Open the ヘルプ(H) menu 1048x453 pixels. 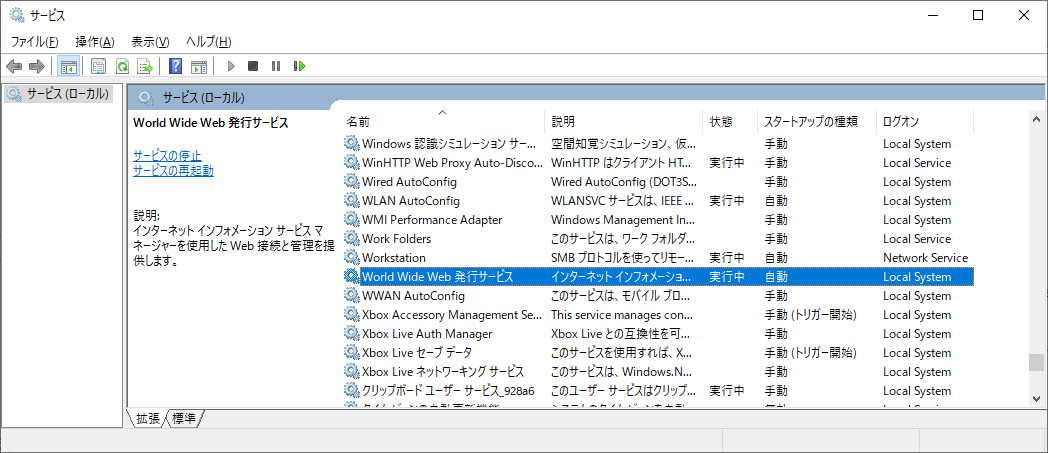(209, 41)
